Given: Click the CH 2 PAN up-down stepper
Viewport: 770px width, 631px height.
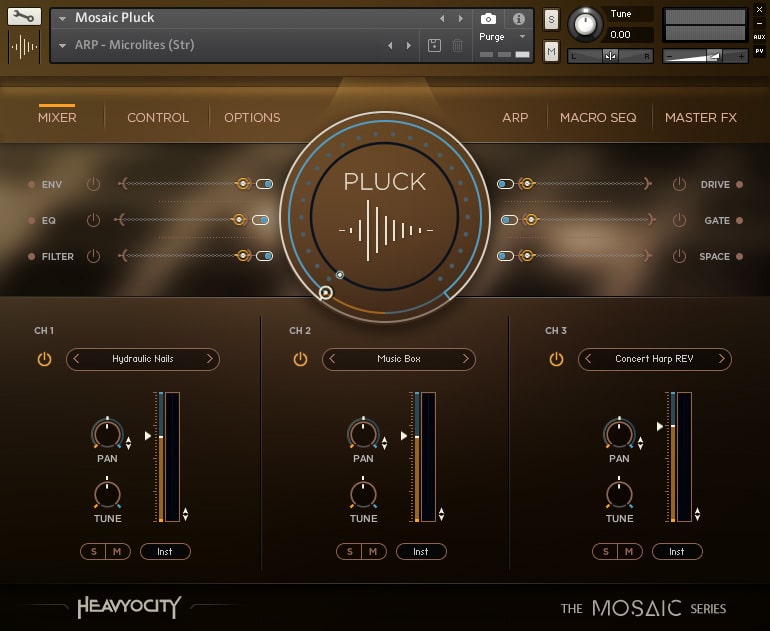Looking at the screenshot, I should coord(385,443).
